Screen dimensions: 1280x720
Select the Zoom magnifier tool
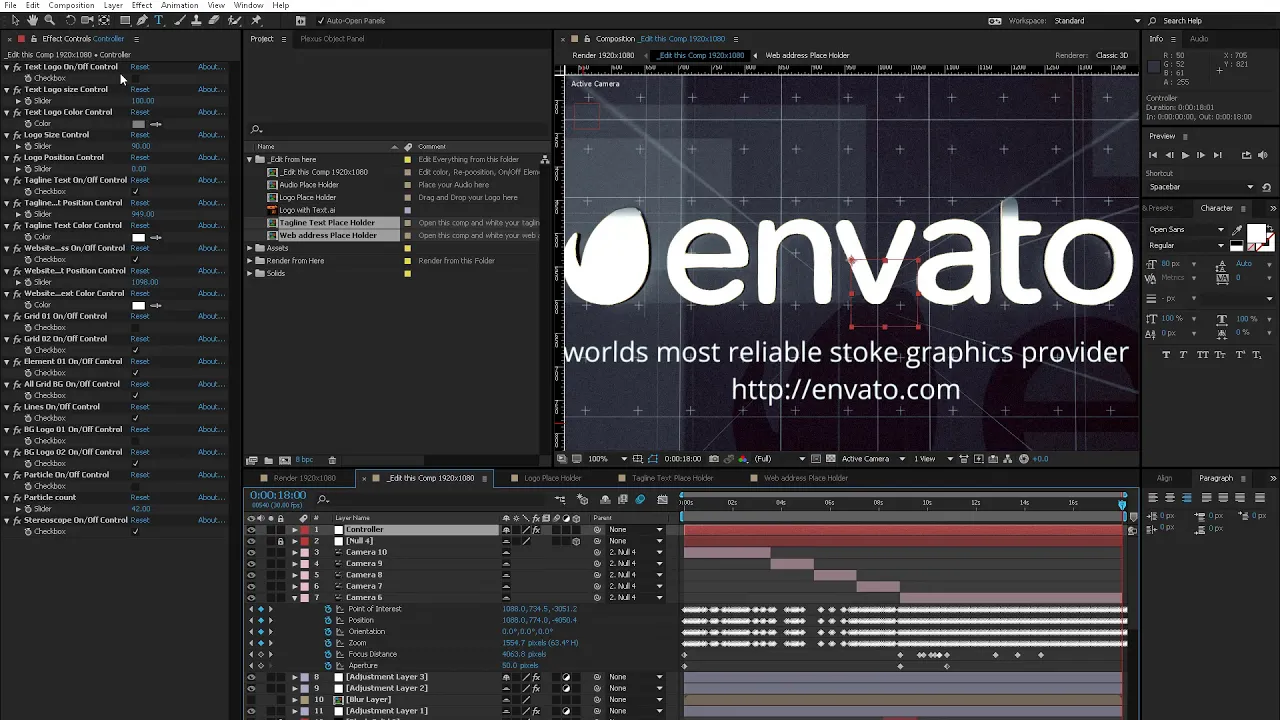tap(50, 20)
